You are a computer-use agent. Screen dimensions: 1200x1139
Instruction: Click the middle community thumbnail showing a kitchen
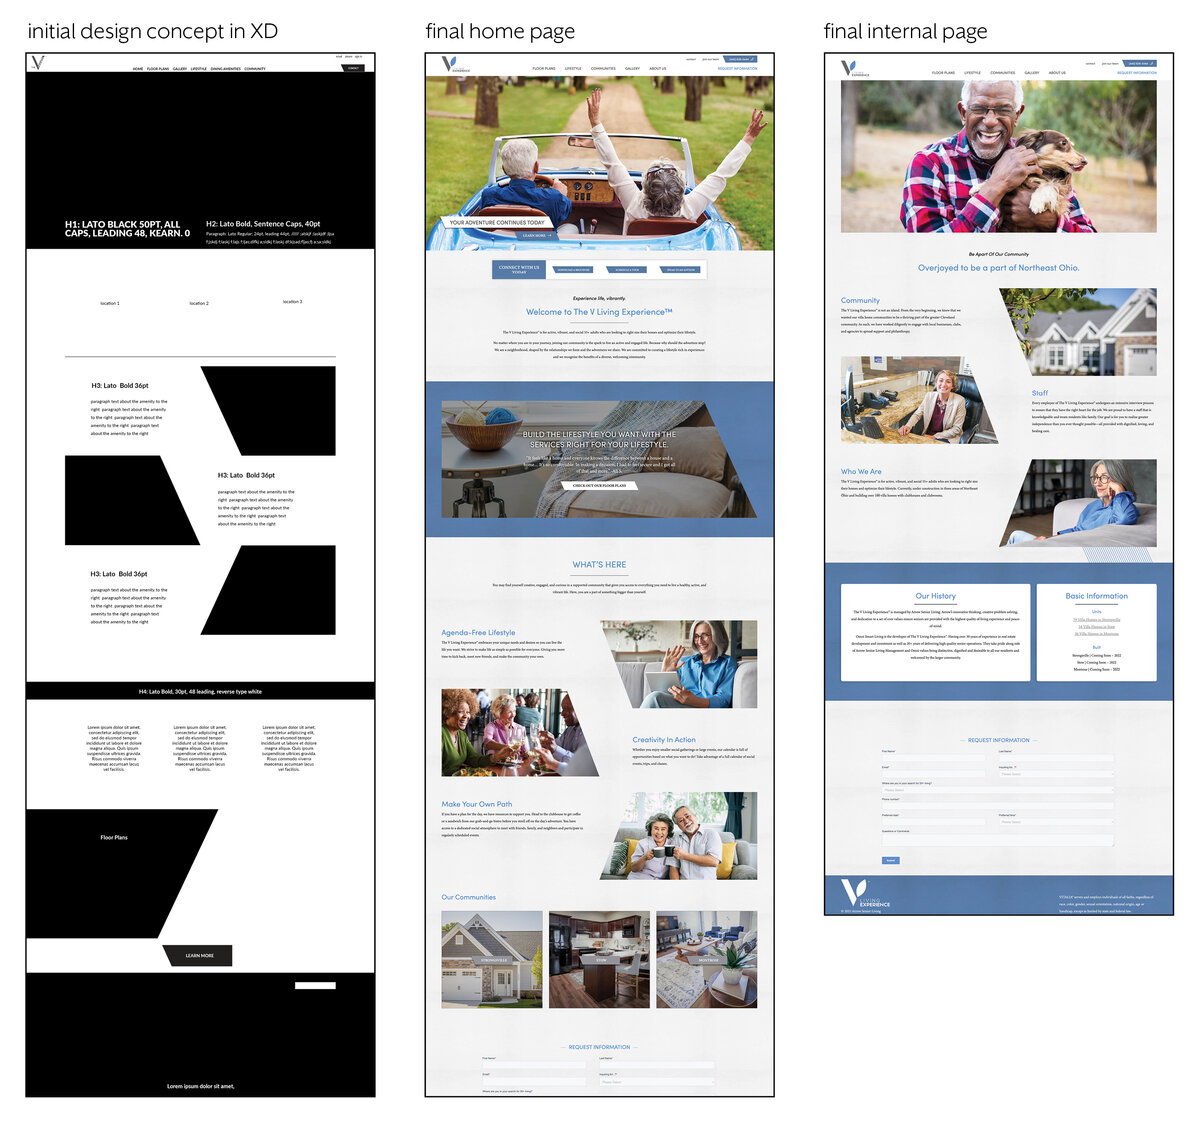point(599,959)
